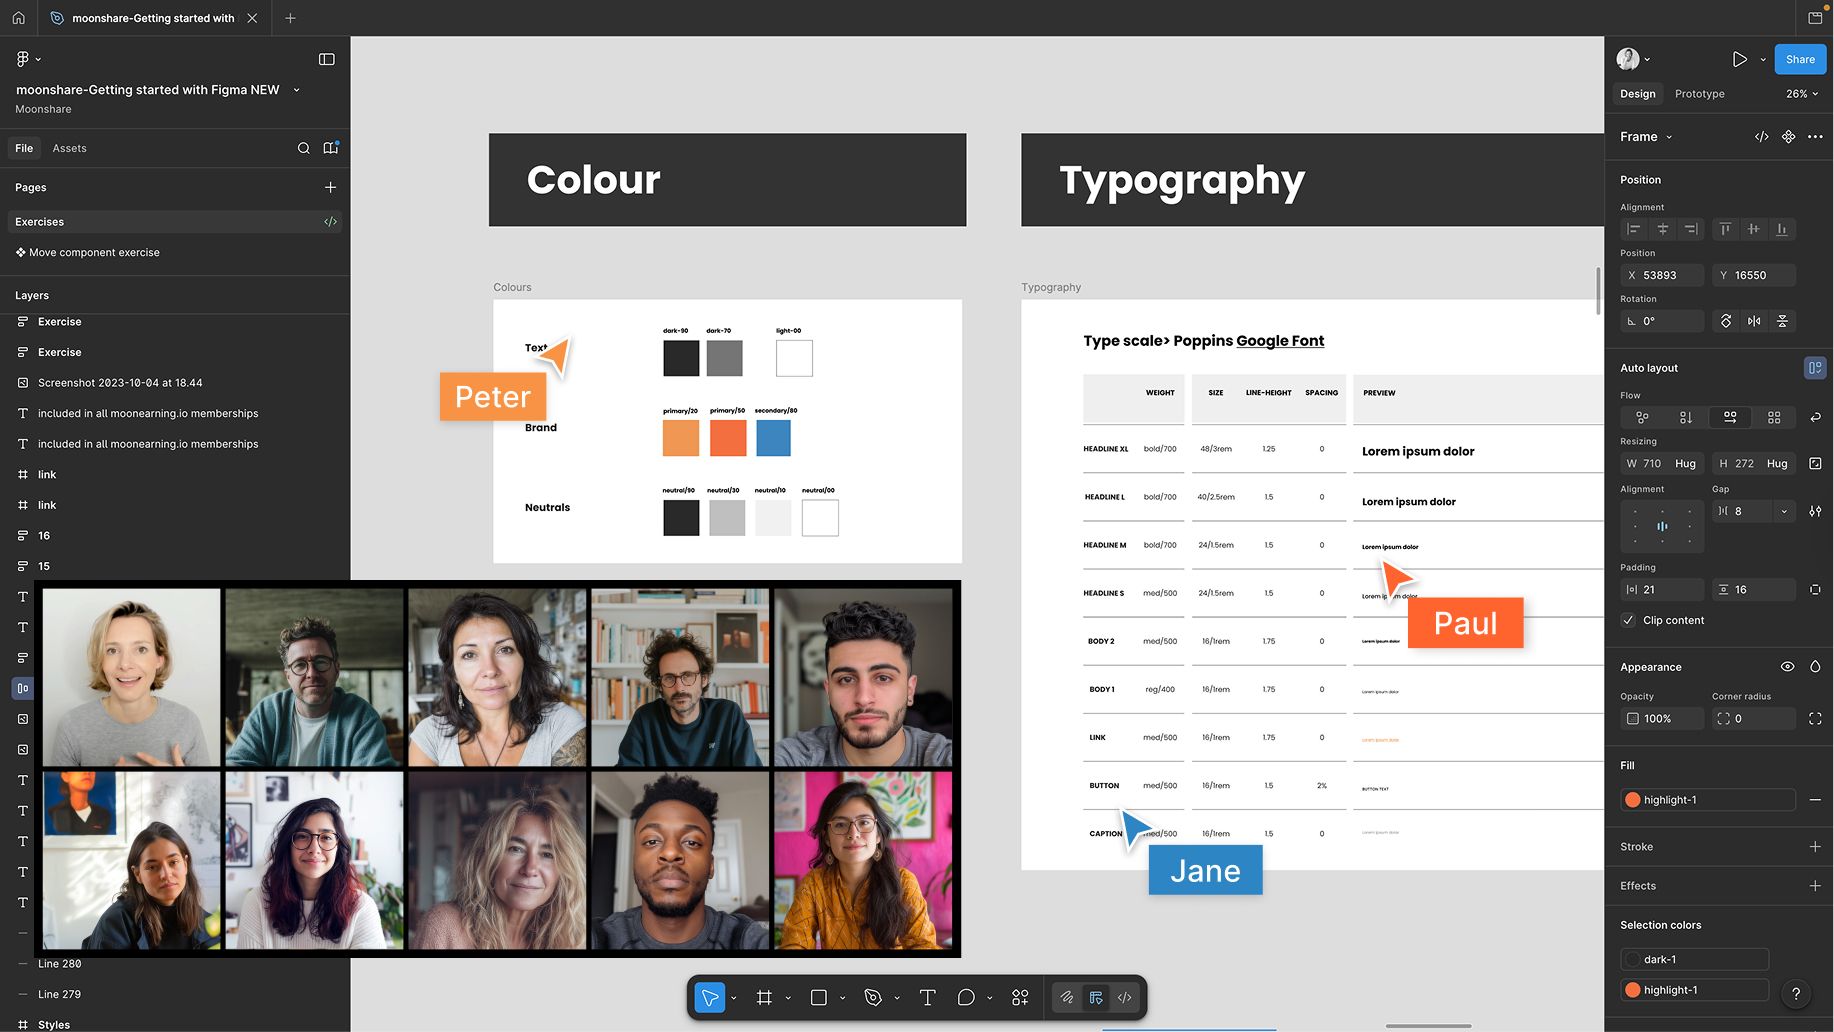Select the Pen tool
Viewport: 1834px width, 1032px height.
point(873,997)
